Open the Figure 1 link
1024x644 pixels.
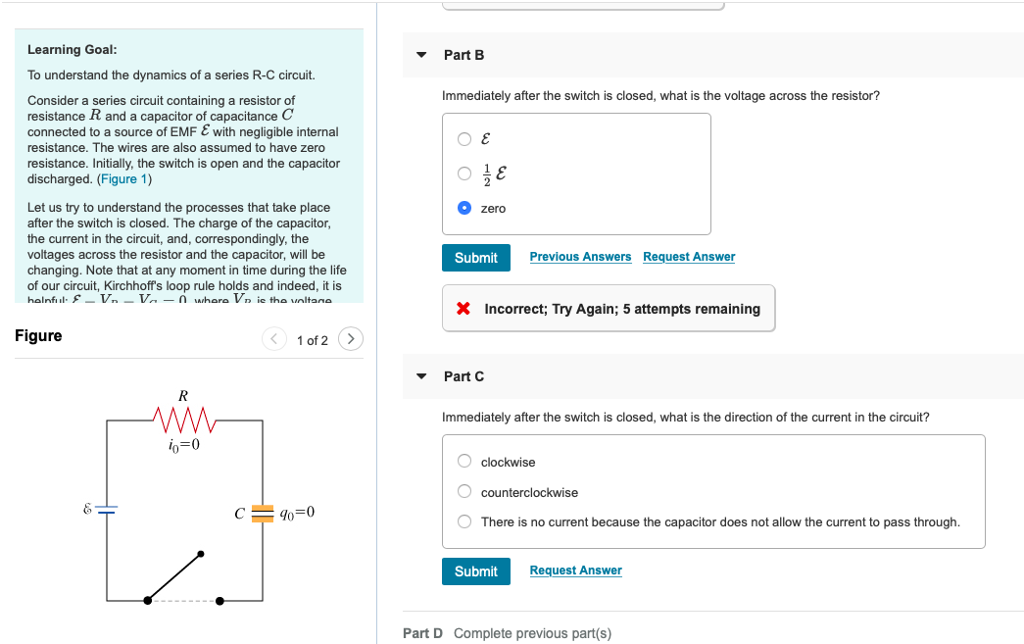pyautogui.click(x=124, y=178)
